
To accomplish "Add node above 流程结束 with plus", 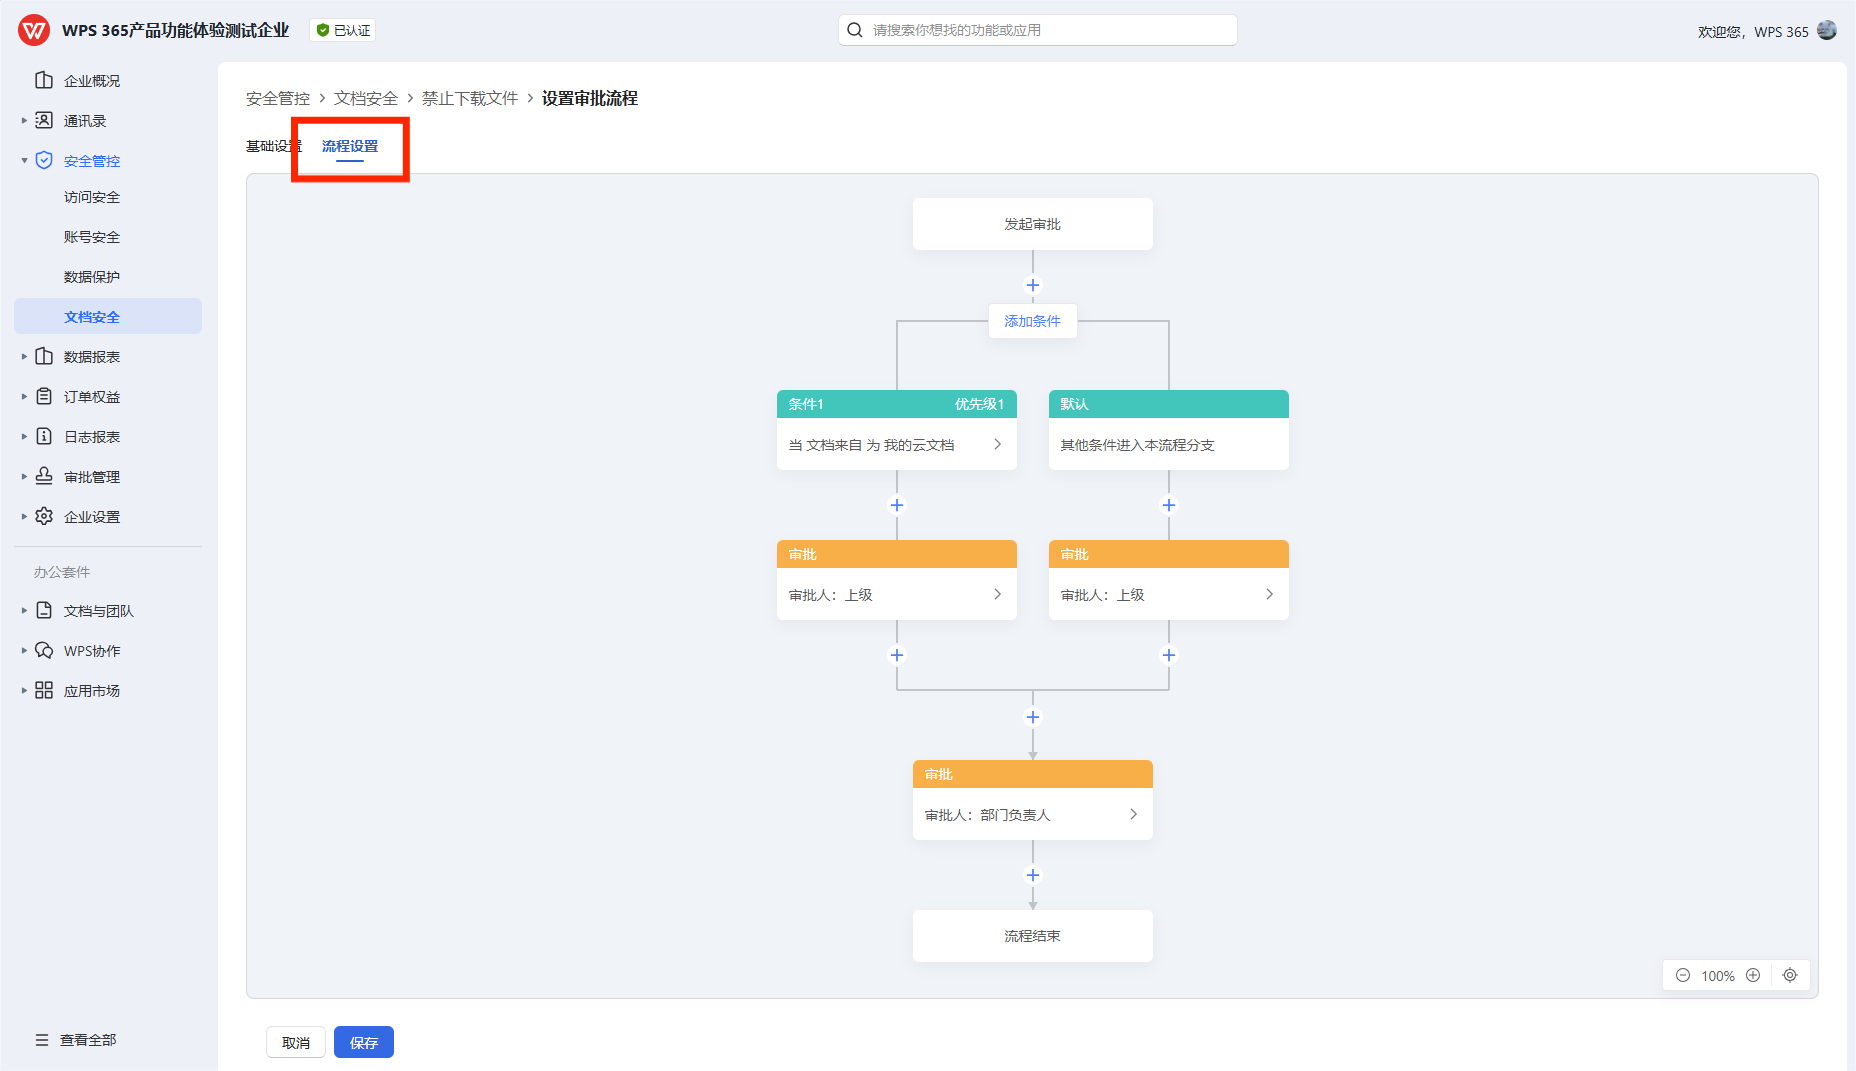I will pyautogui.click(x=1033, y=875).
